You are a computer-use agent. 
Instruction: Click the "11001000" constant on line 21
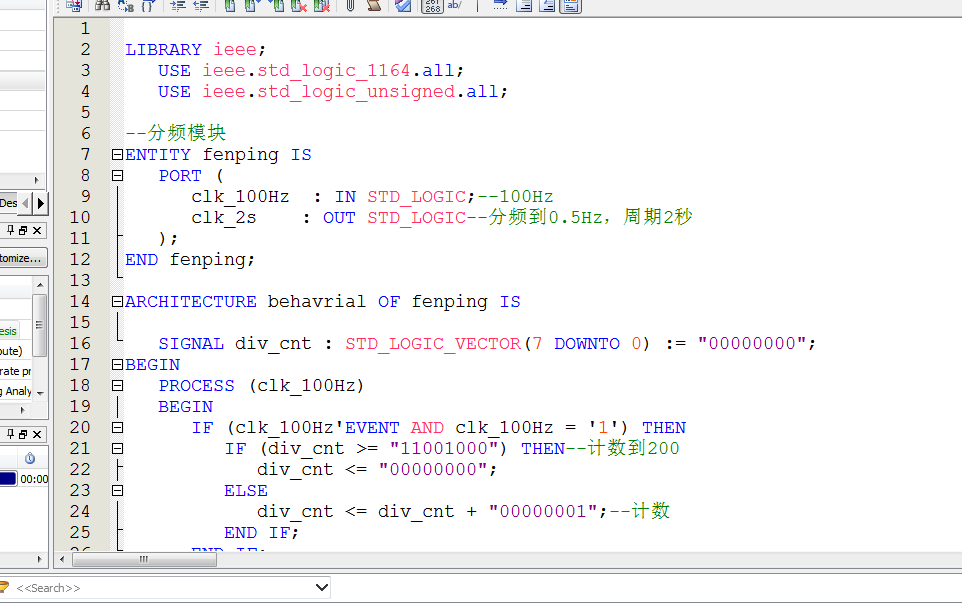(x=444, y=448)
